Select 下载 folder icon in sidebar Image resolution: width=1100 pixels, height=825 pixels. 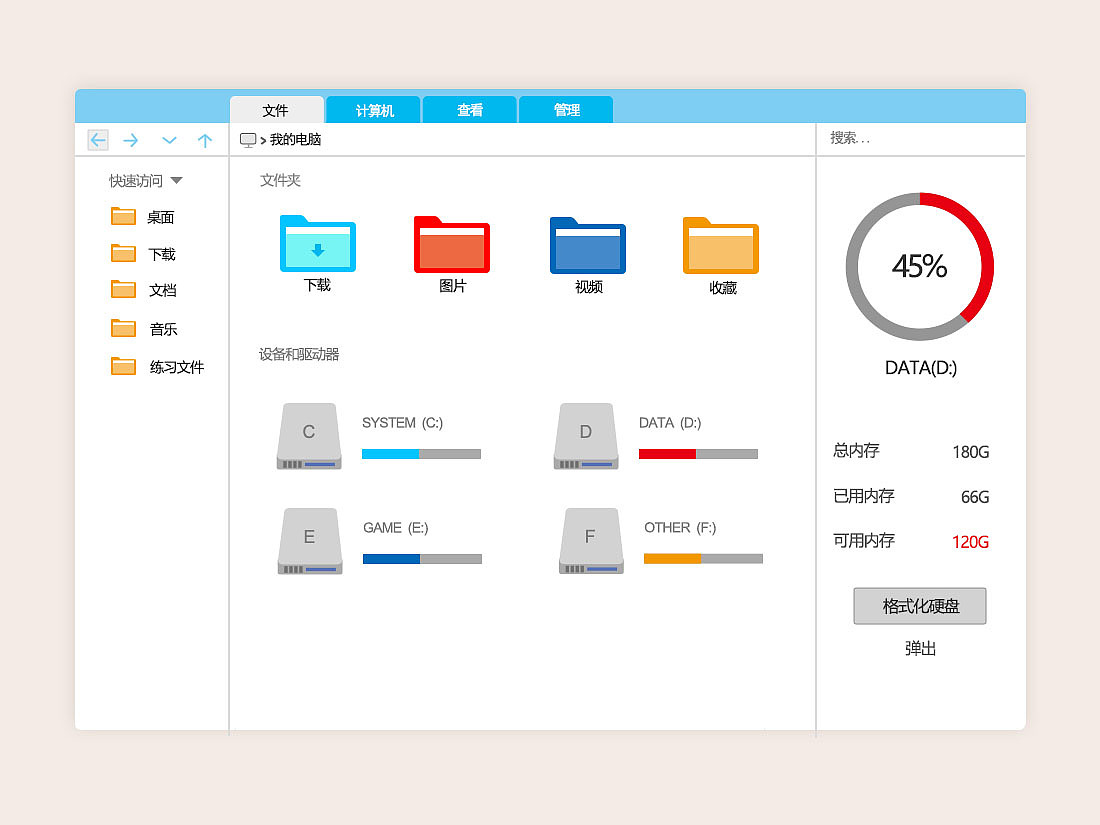click(x=123, y=253)
